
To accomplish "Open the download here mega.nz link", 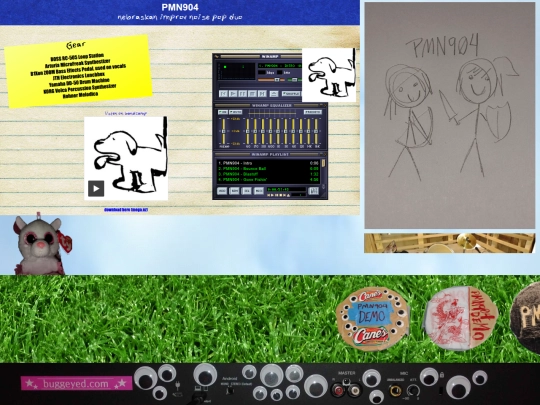I will pyautogui.click(x=126, y=209).
